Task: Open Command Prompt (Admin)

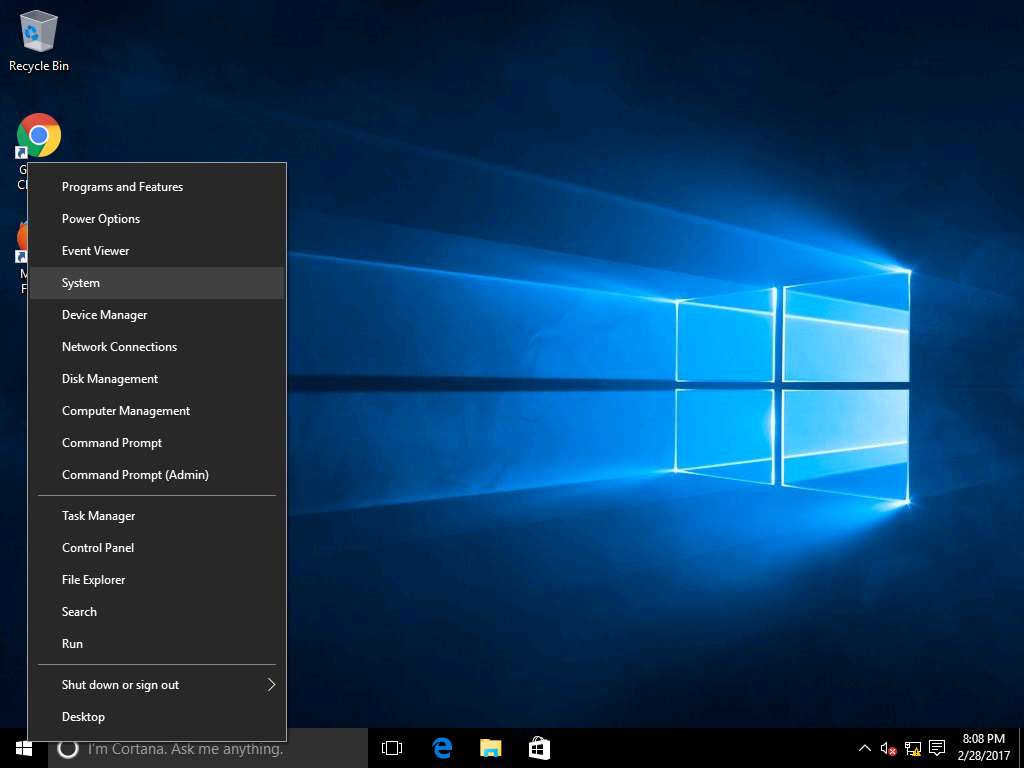Action: click(x=157, y=475)
